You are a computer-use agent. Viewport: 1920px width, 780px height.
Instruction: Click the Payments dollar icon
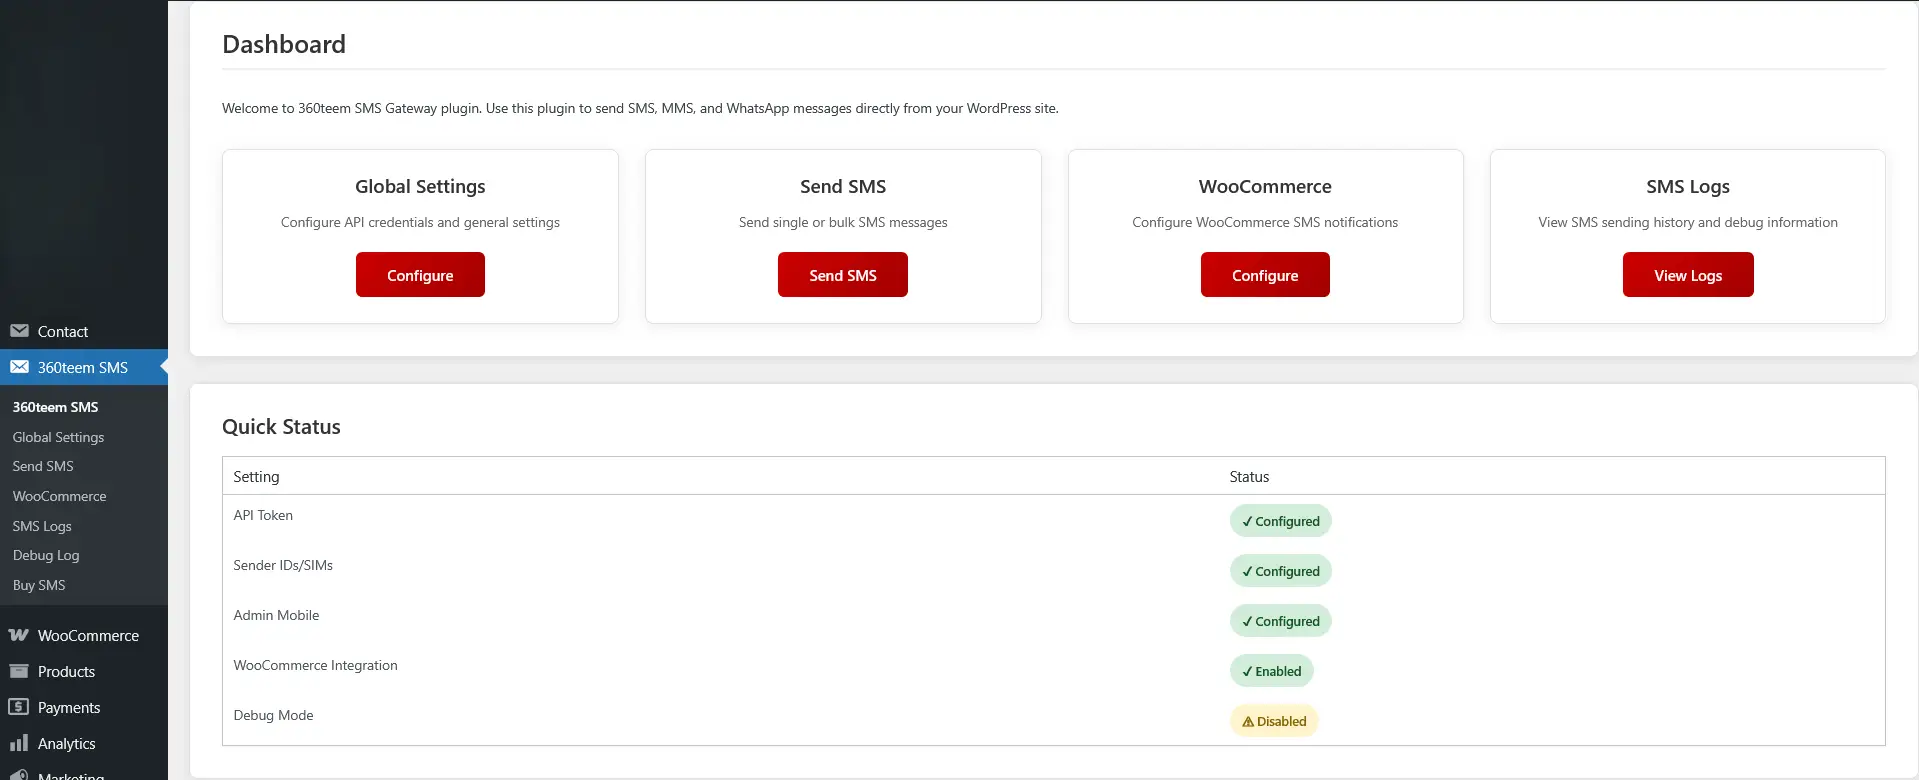[x=19, y=707]
